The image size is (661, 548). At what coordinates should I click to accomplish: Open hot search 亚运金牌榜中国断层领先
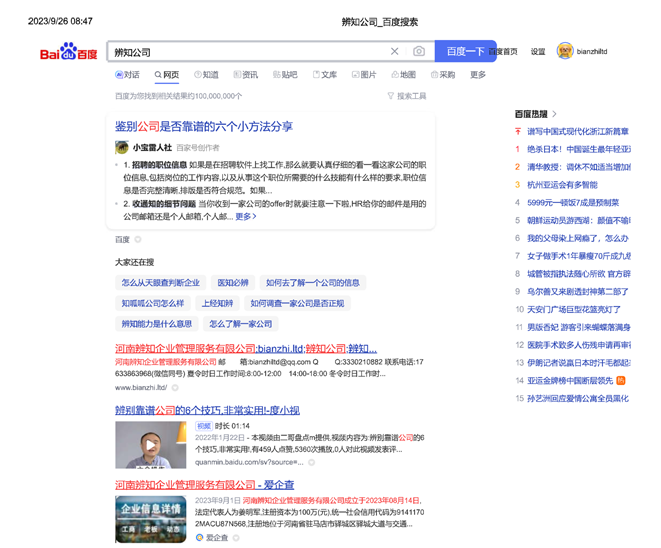[x=570, y=381]
